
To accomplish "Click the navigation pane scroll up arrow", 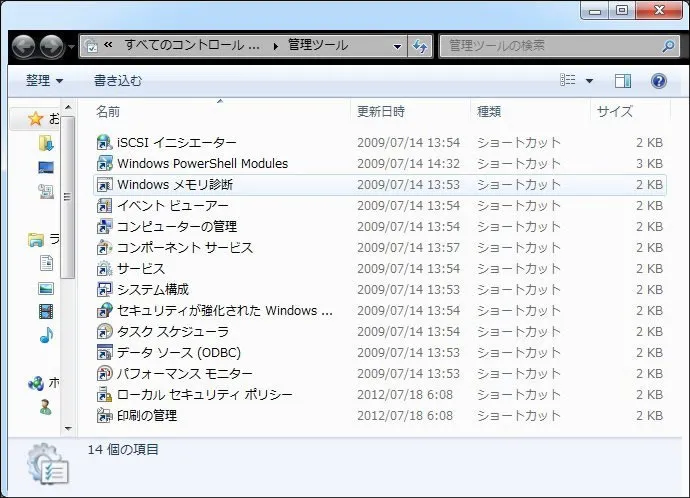I will coord(68,107).
